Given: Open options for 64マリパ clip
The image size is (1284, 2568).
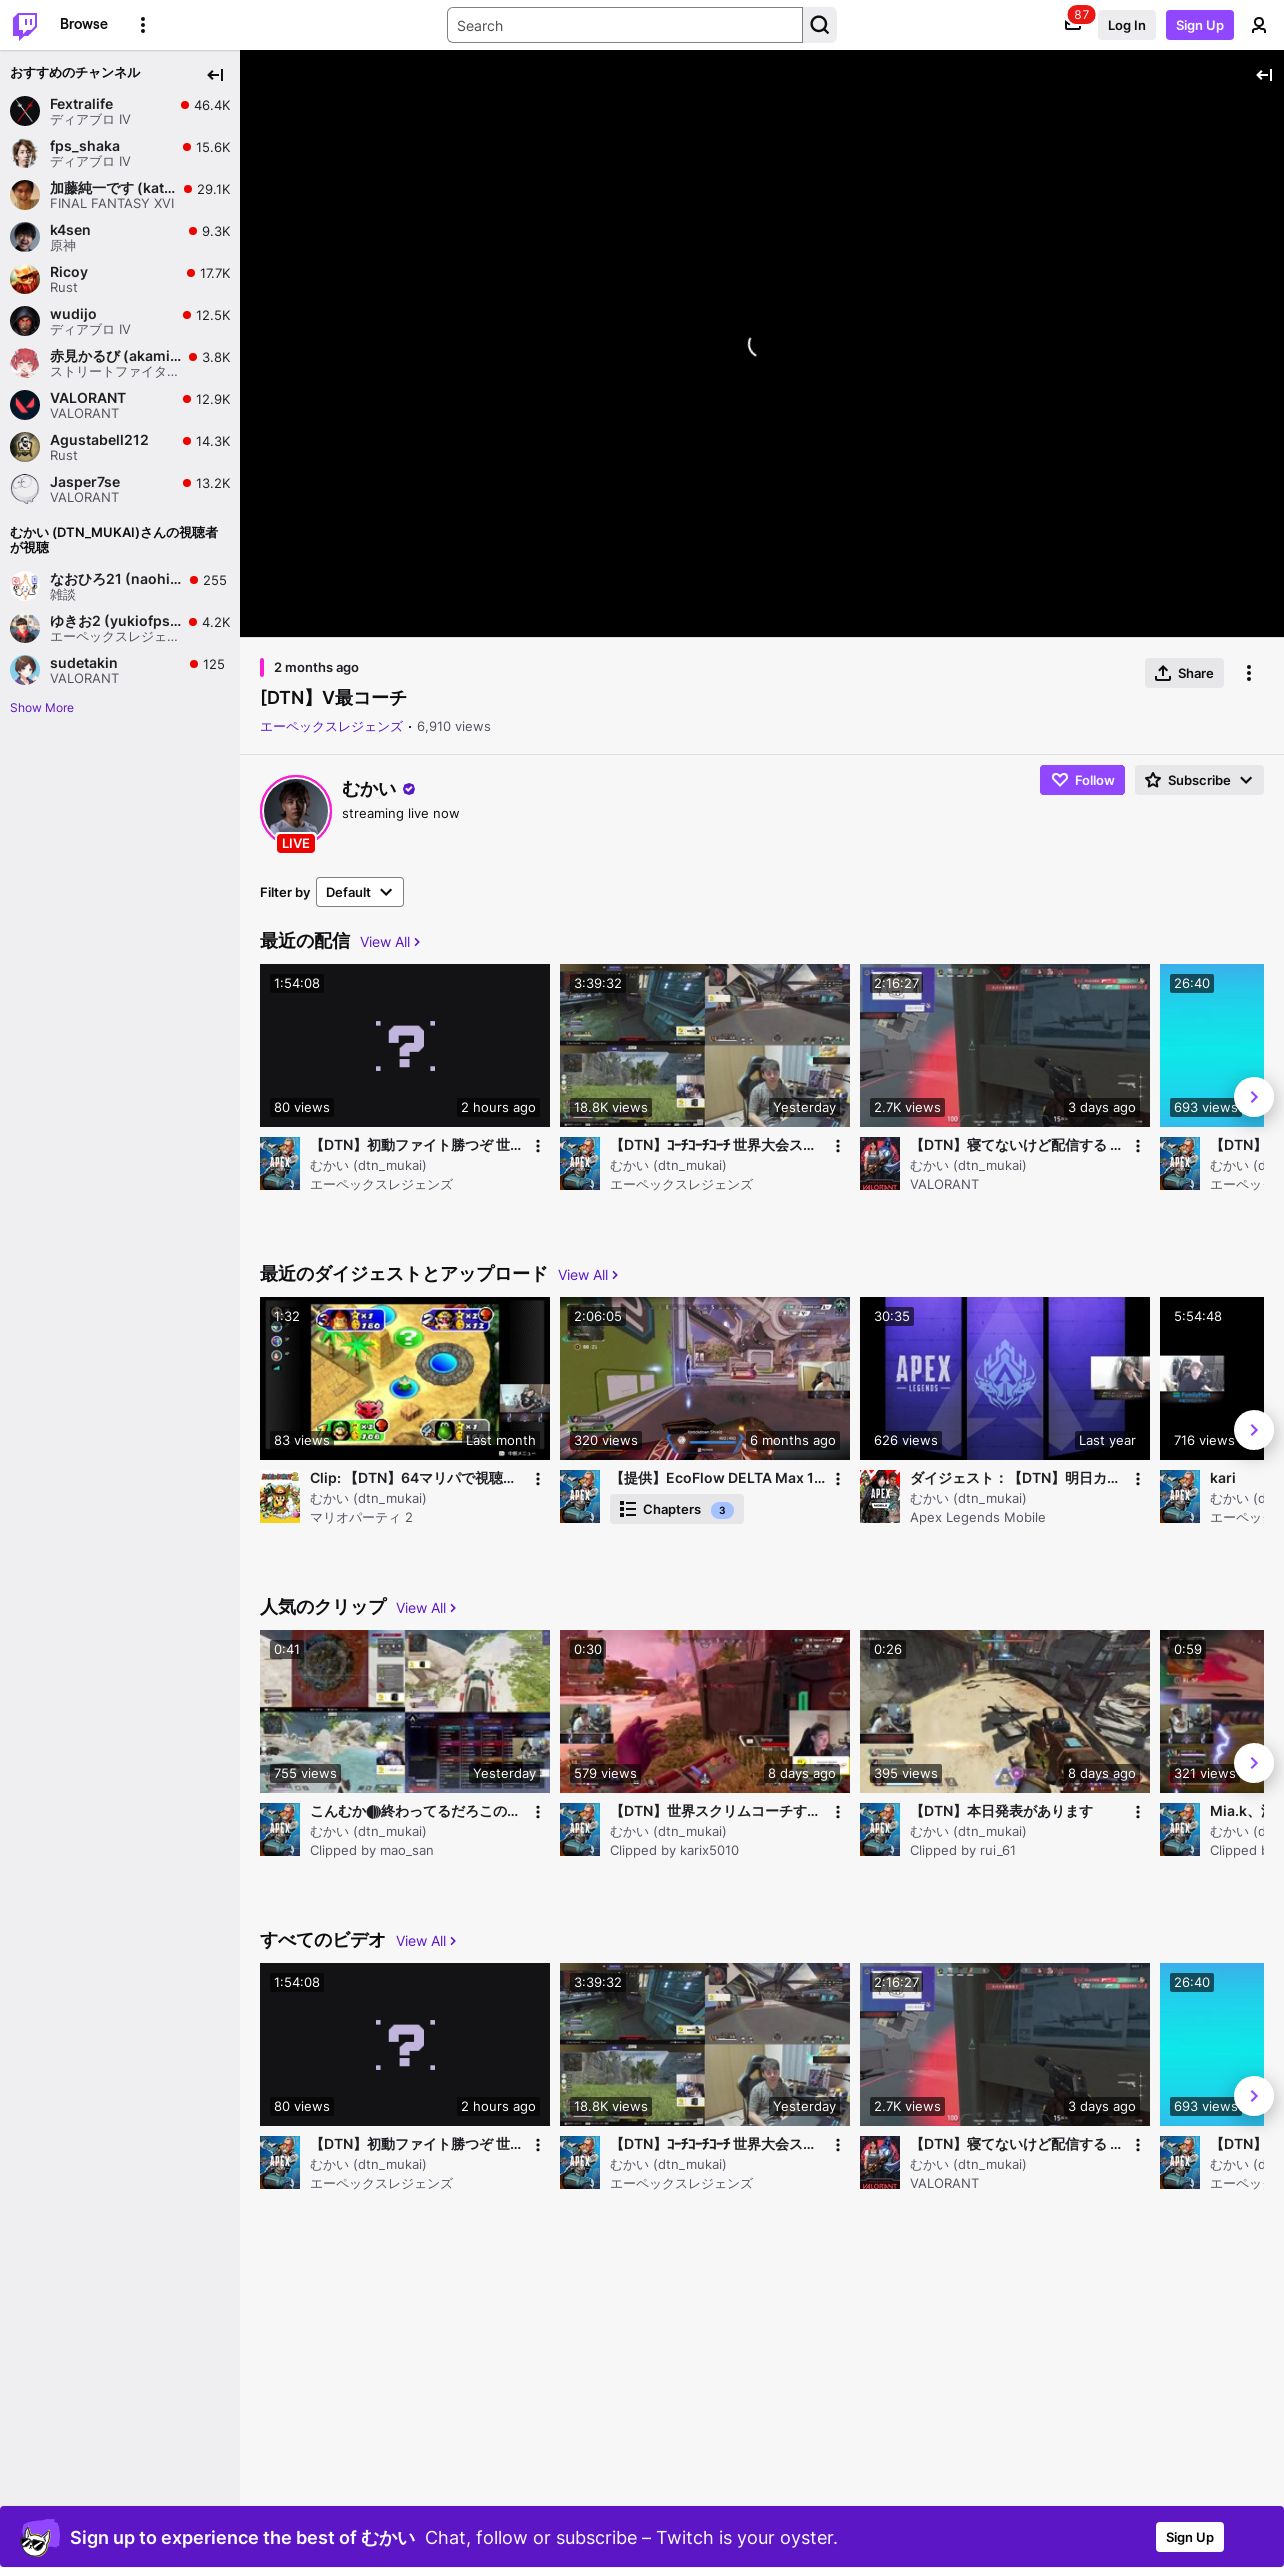Looking at the screenshot, I should point(538,1479).
